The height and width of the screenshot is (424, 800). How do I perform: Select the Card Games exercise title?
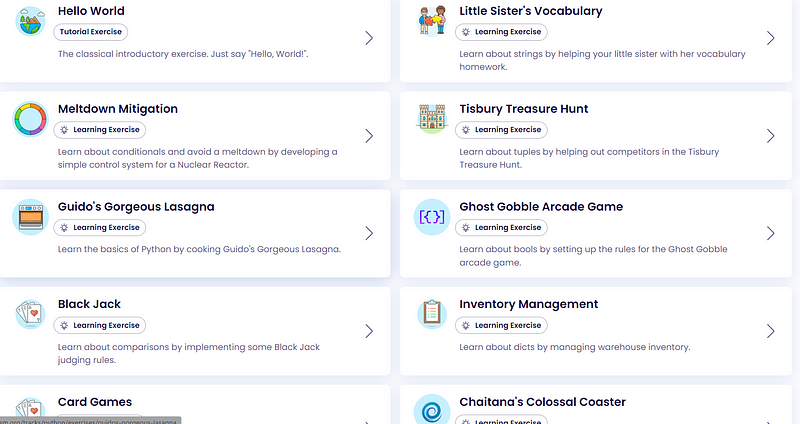pyautogui.click(x=94, y=402)
